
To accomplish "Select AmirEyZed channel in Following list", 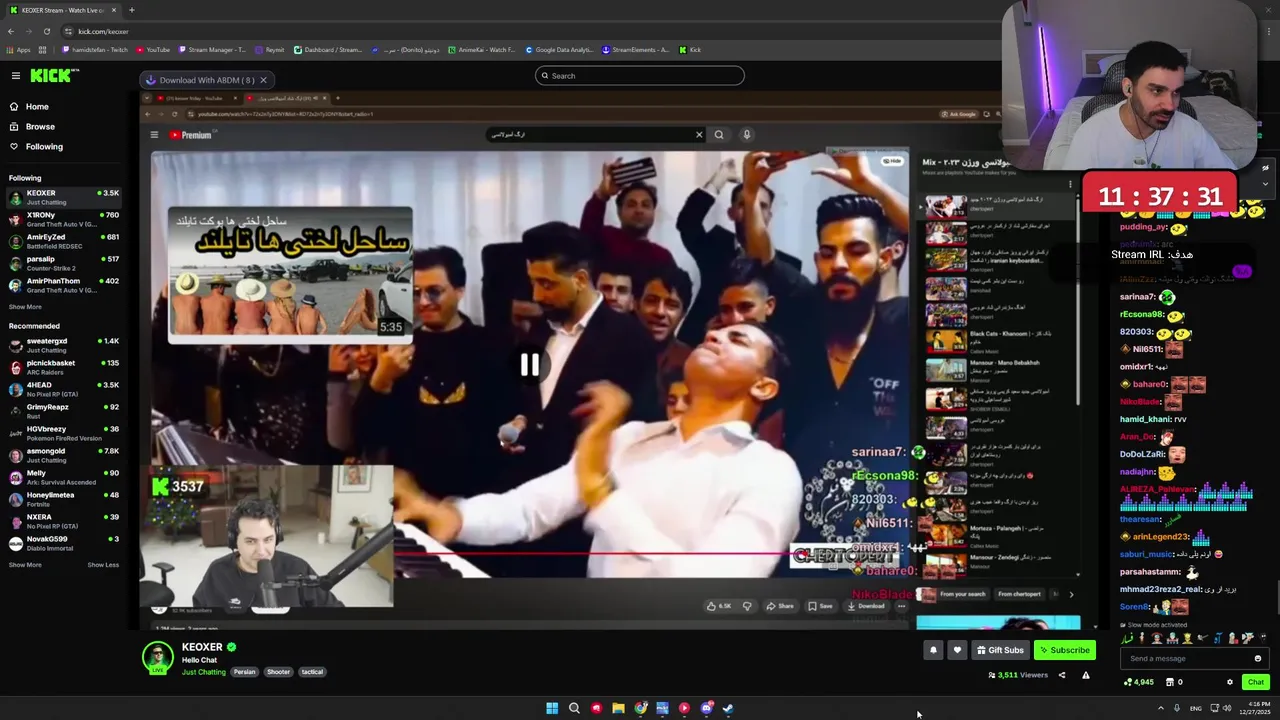I will (x=63, y=241).
